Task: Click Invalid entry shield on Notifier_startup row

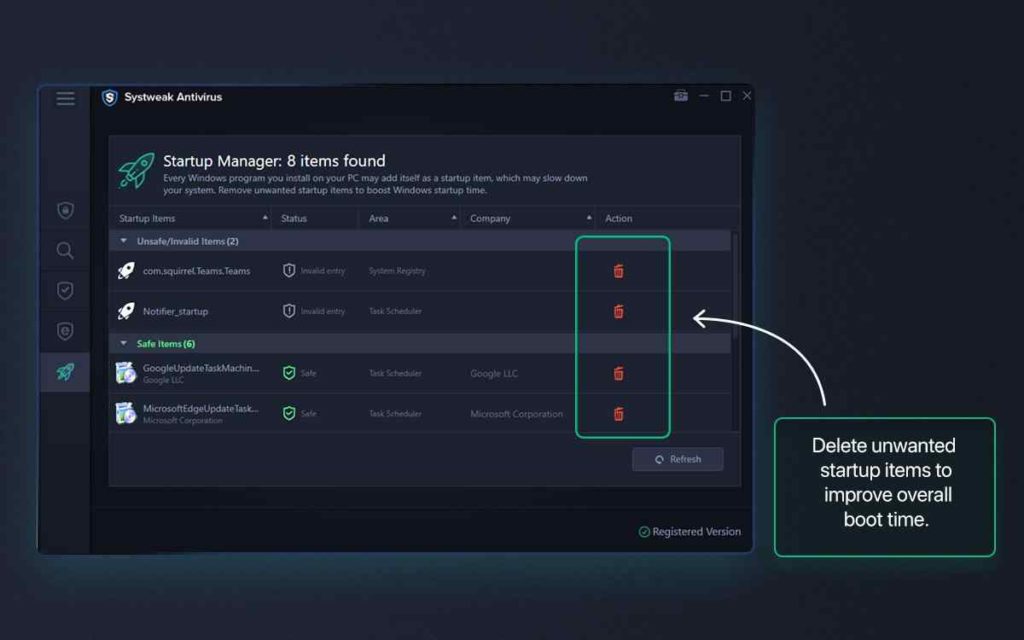Action: (x=289, y=311)
